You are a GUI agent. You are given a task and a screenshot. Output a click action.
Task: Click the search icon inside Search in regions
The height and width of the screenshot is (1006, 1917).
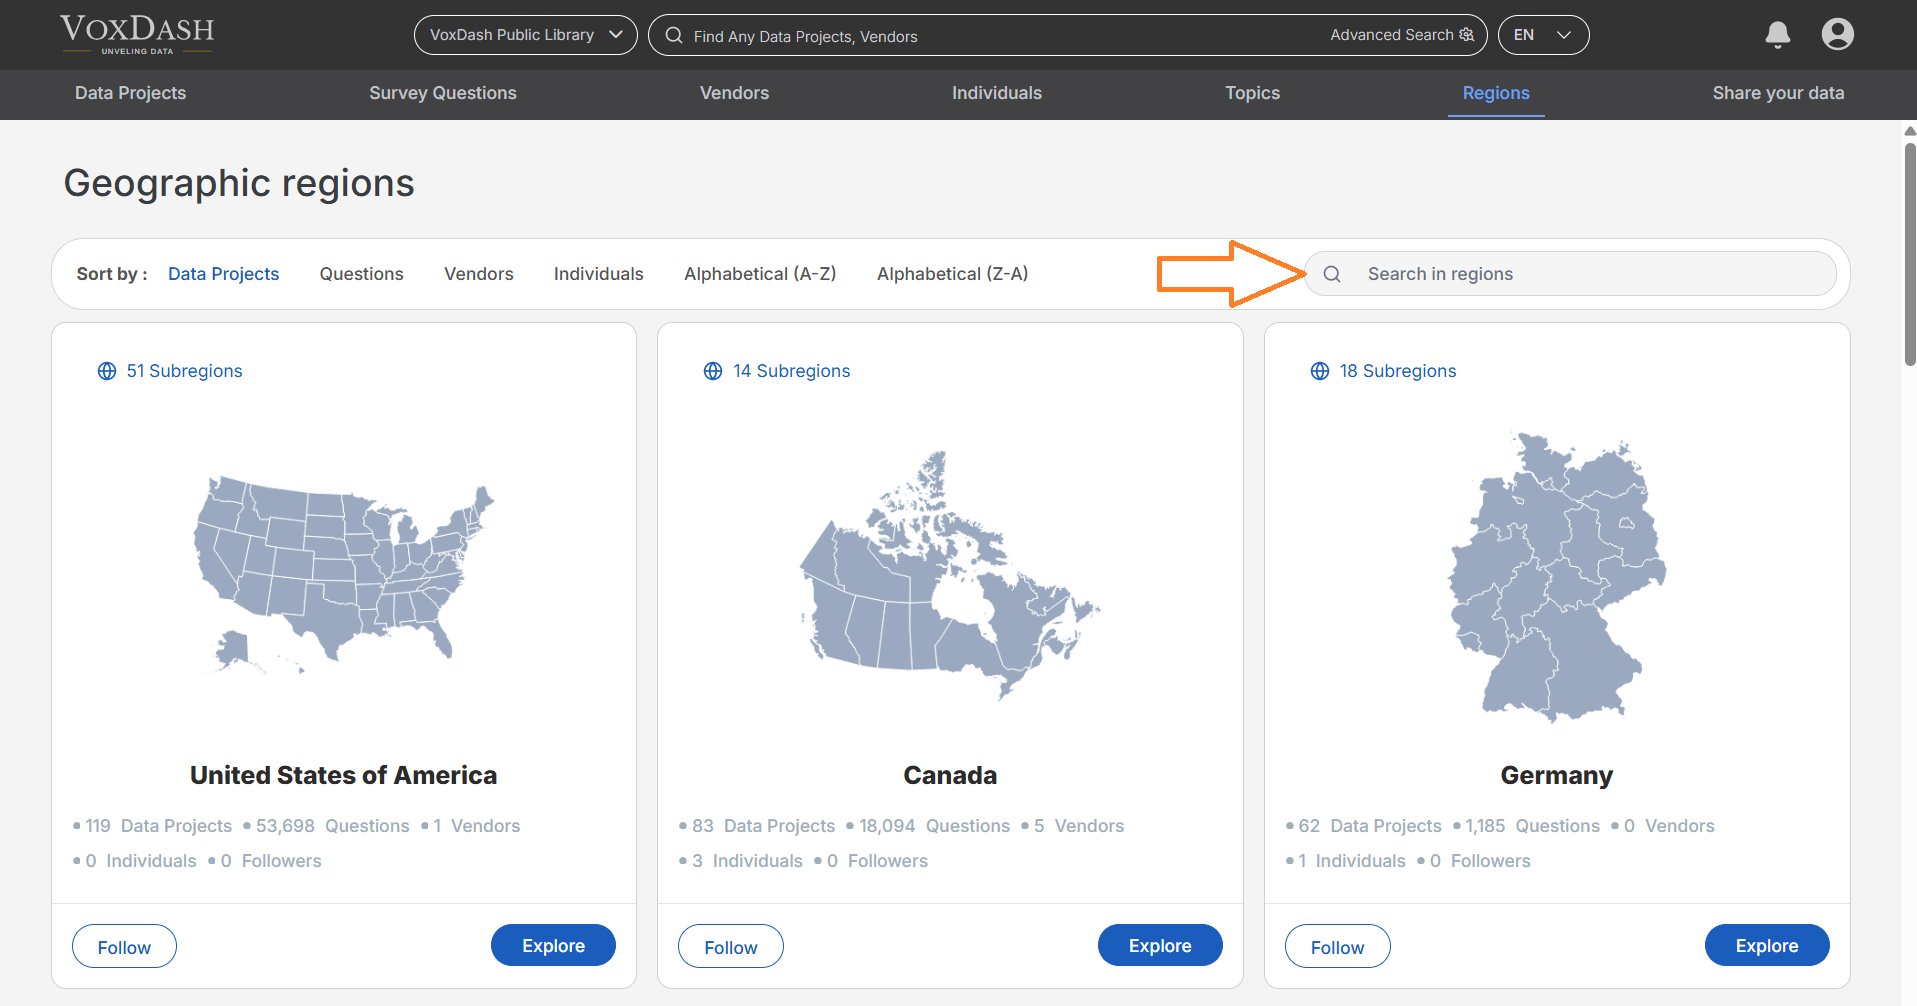1332,273
